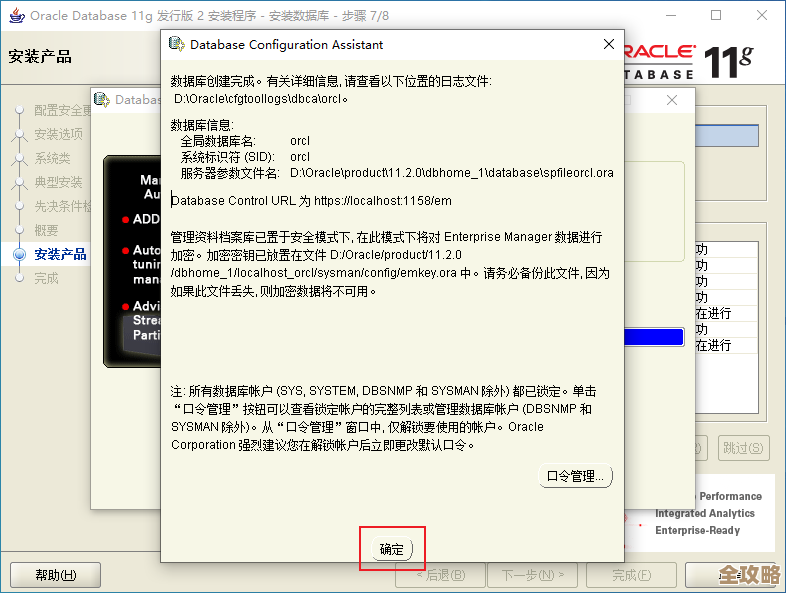Select the 安装选项 step in sidebar
Image resolution: width=786 pixels, height=593 pixels.
click(x=58, y=134)
